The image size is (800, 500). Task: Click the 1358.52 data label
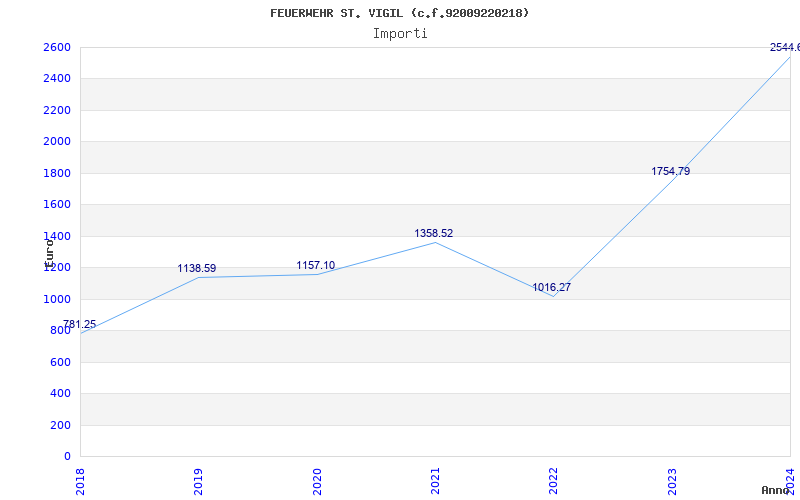pyautogui.click(x=434, y=233)
